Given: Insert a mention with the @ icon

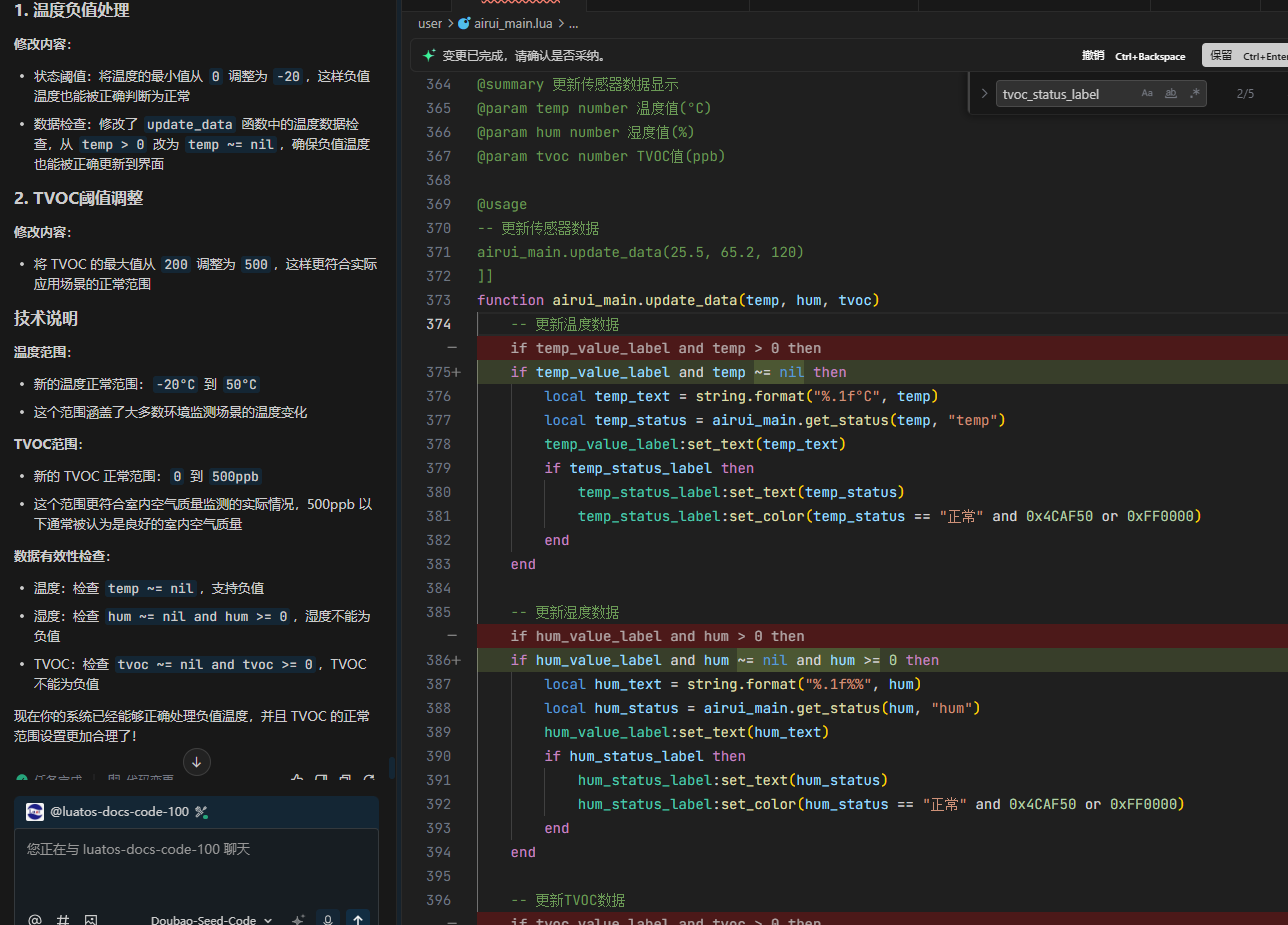Looking at the screenshot, I should 35,920.
